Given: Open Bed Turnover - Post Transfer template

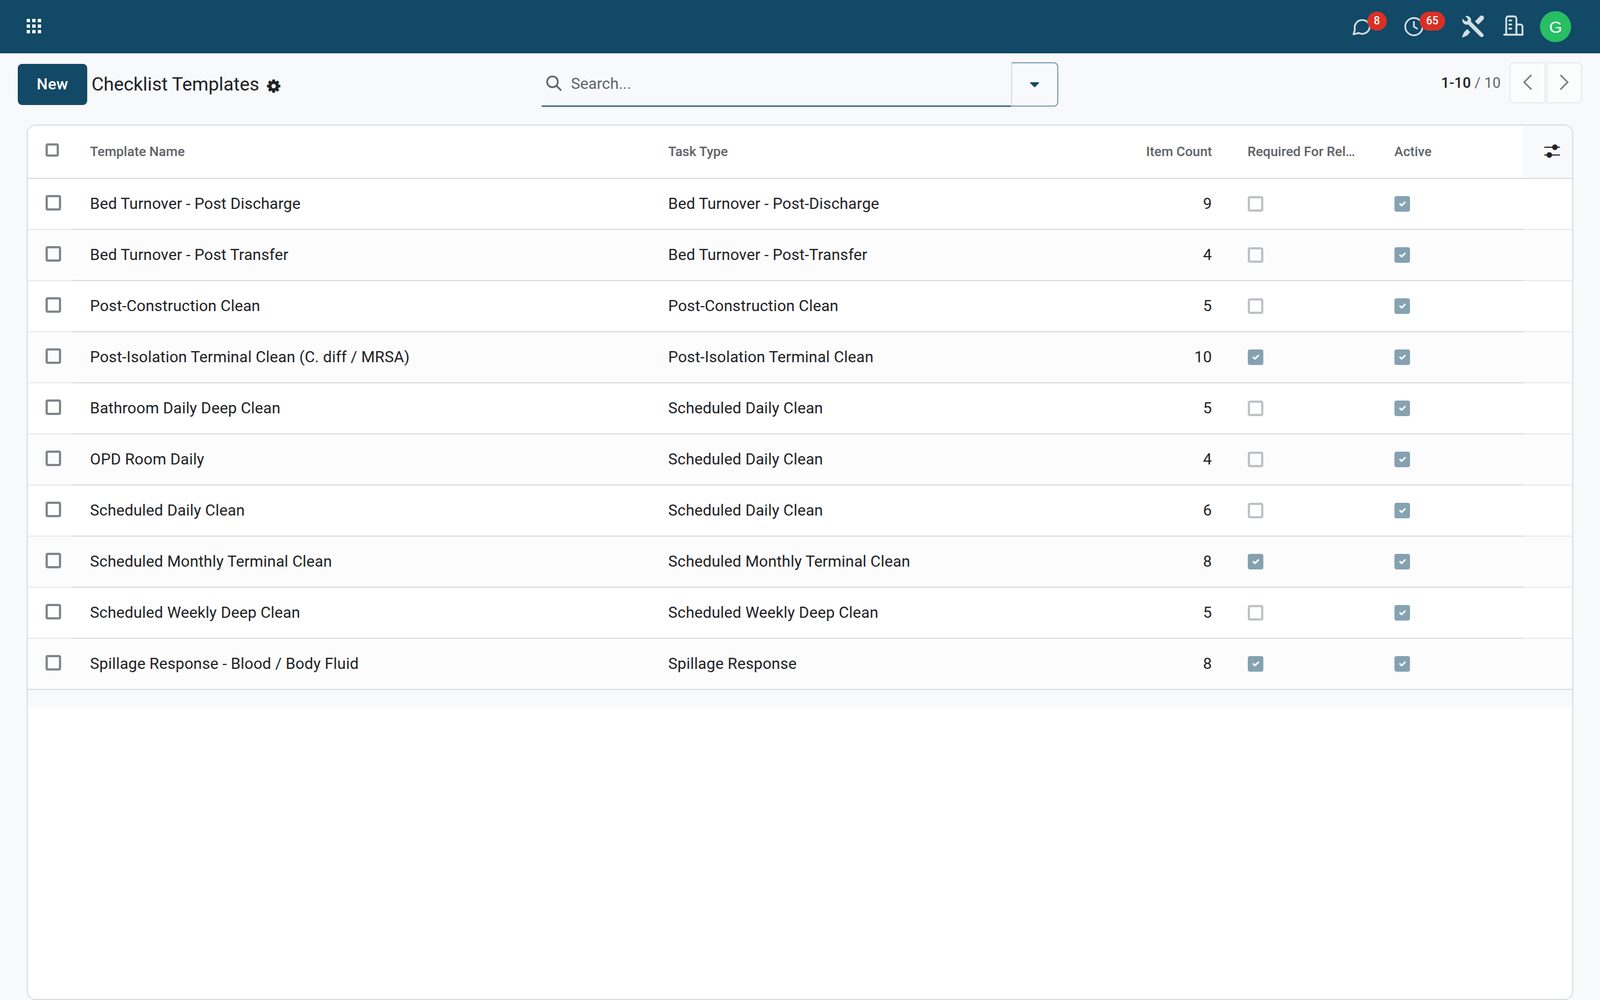Looking at the screenshot, I should click(x=189, y=255).
